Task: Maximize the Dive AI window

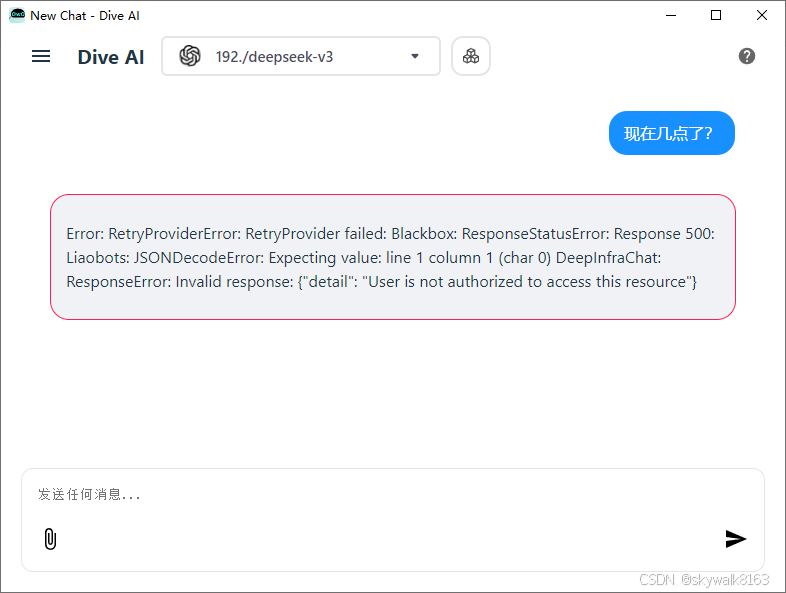Action: pyautogui.click(x=716, y=16)
